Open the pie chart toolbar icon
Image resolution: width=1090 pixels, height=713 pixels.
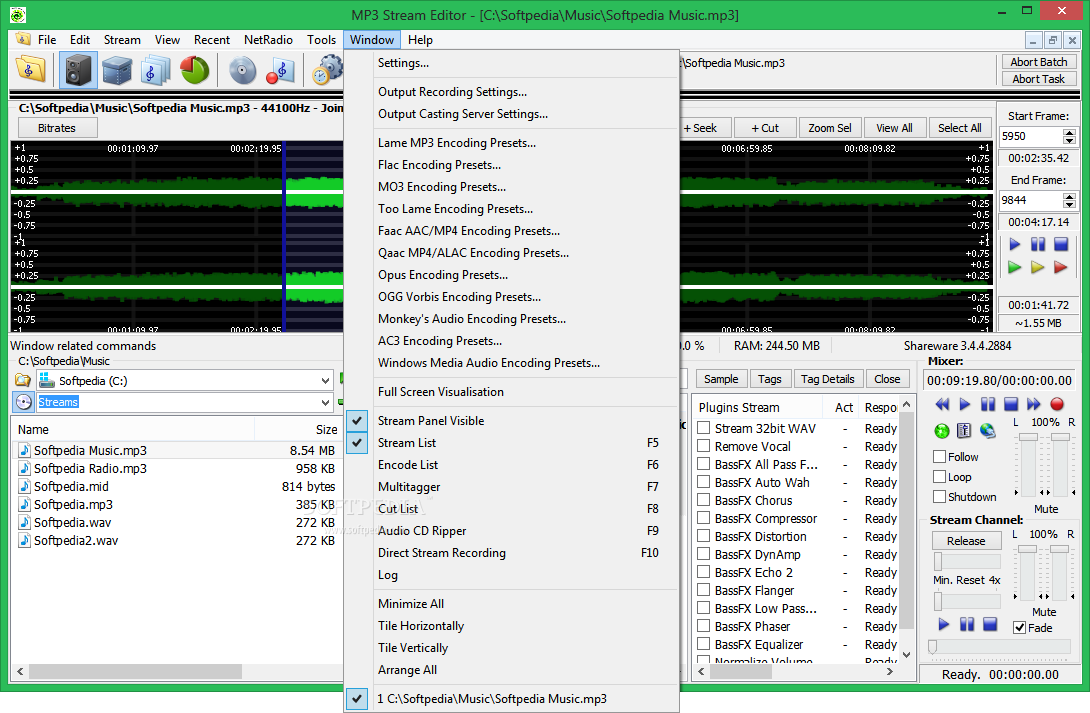[x=195, y=70]
